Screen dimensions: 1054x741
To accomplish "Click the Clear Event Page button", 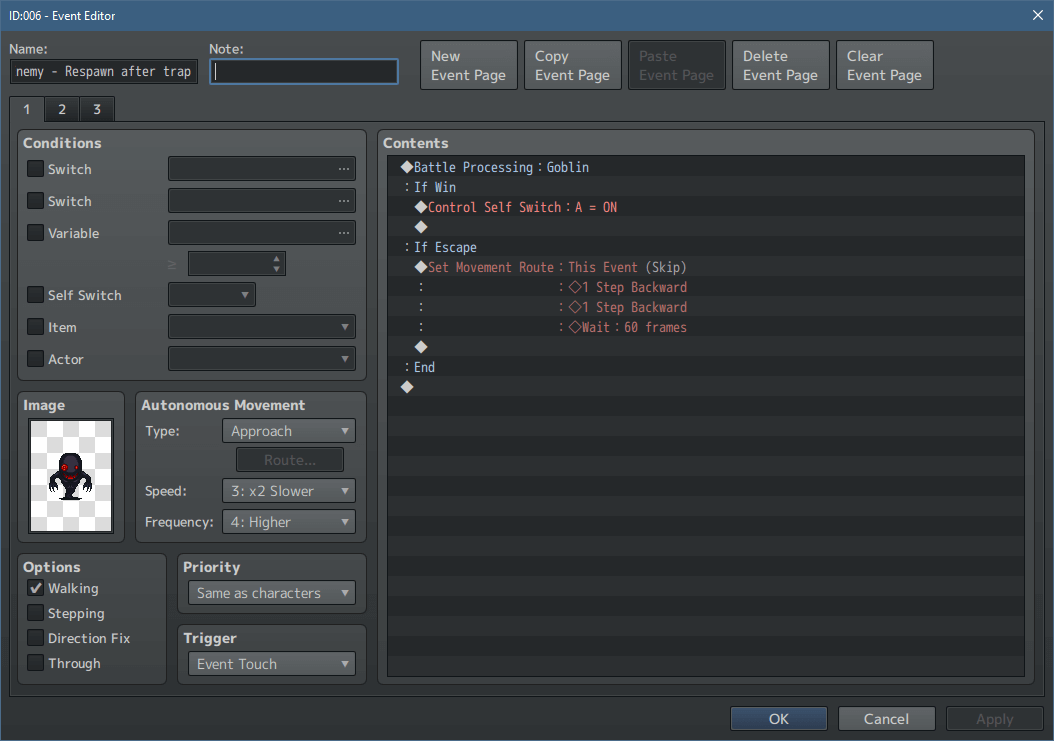I will coord(884,64).
